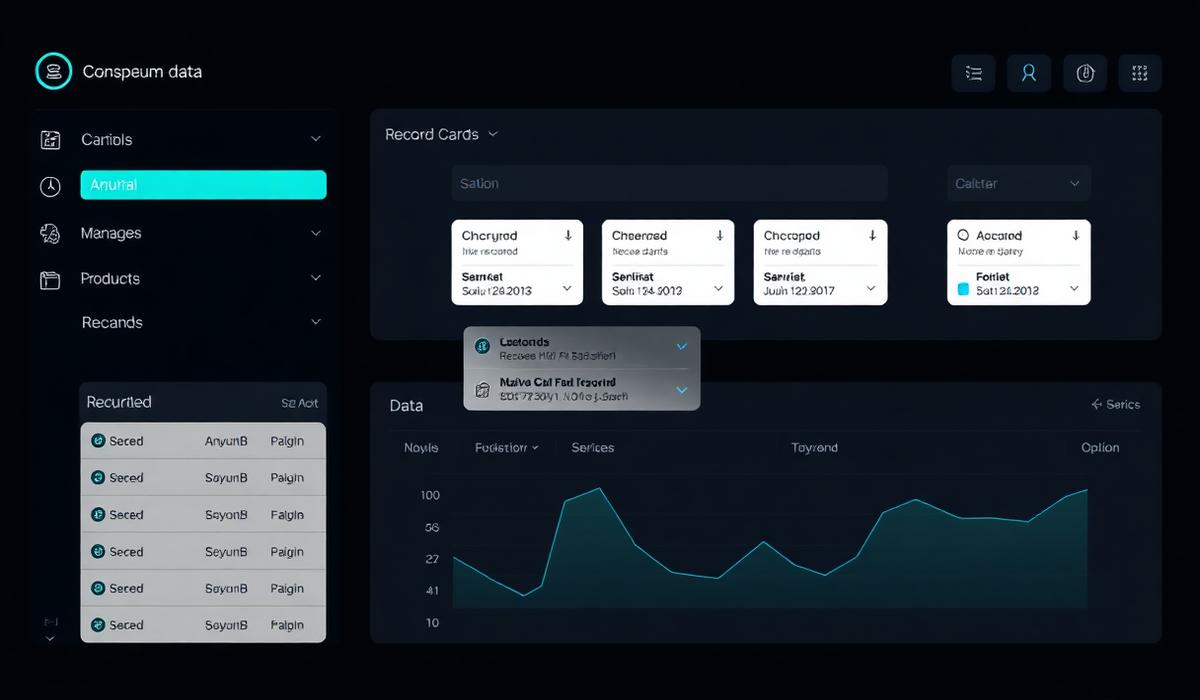The width and height of the screenshot is (1200, 700).
Task: Open the Products menu item
Action: pyautogui.click(x=110, y=278)
